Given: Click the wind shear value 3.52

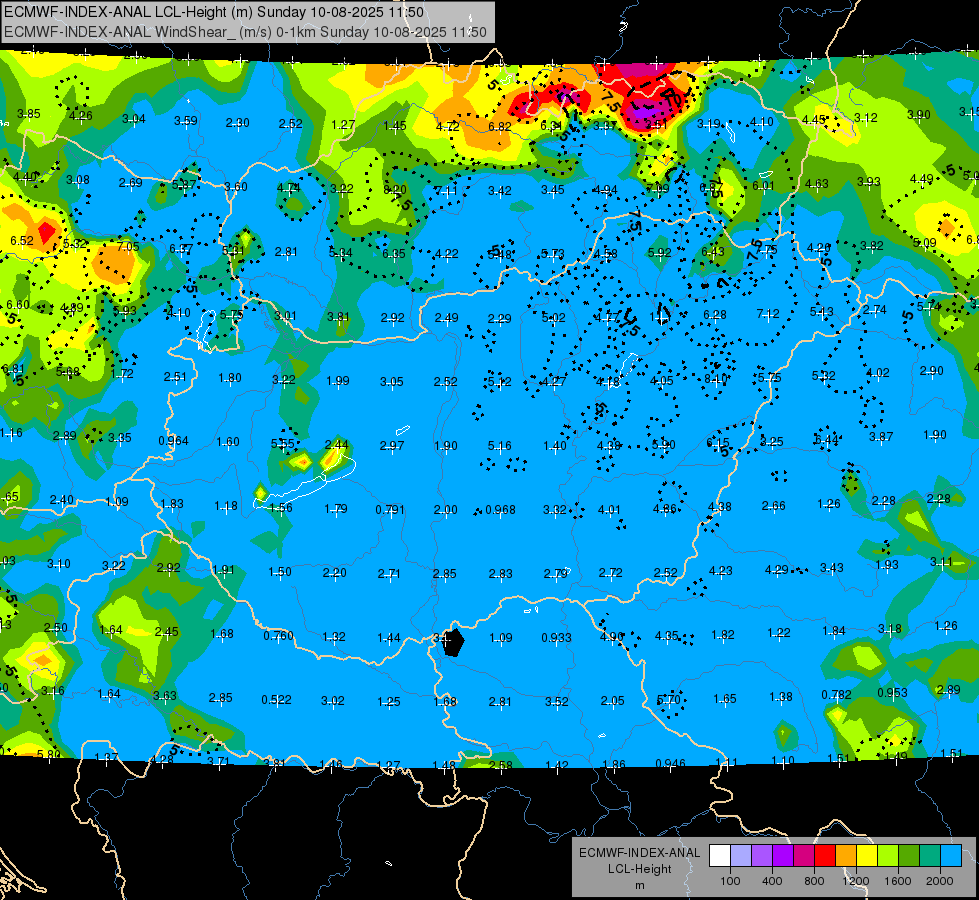Looking at the screenshot, I should [556, 701].
